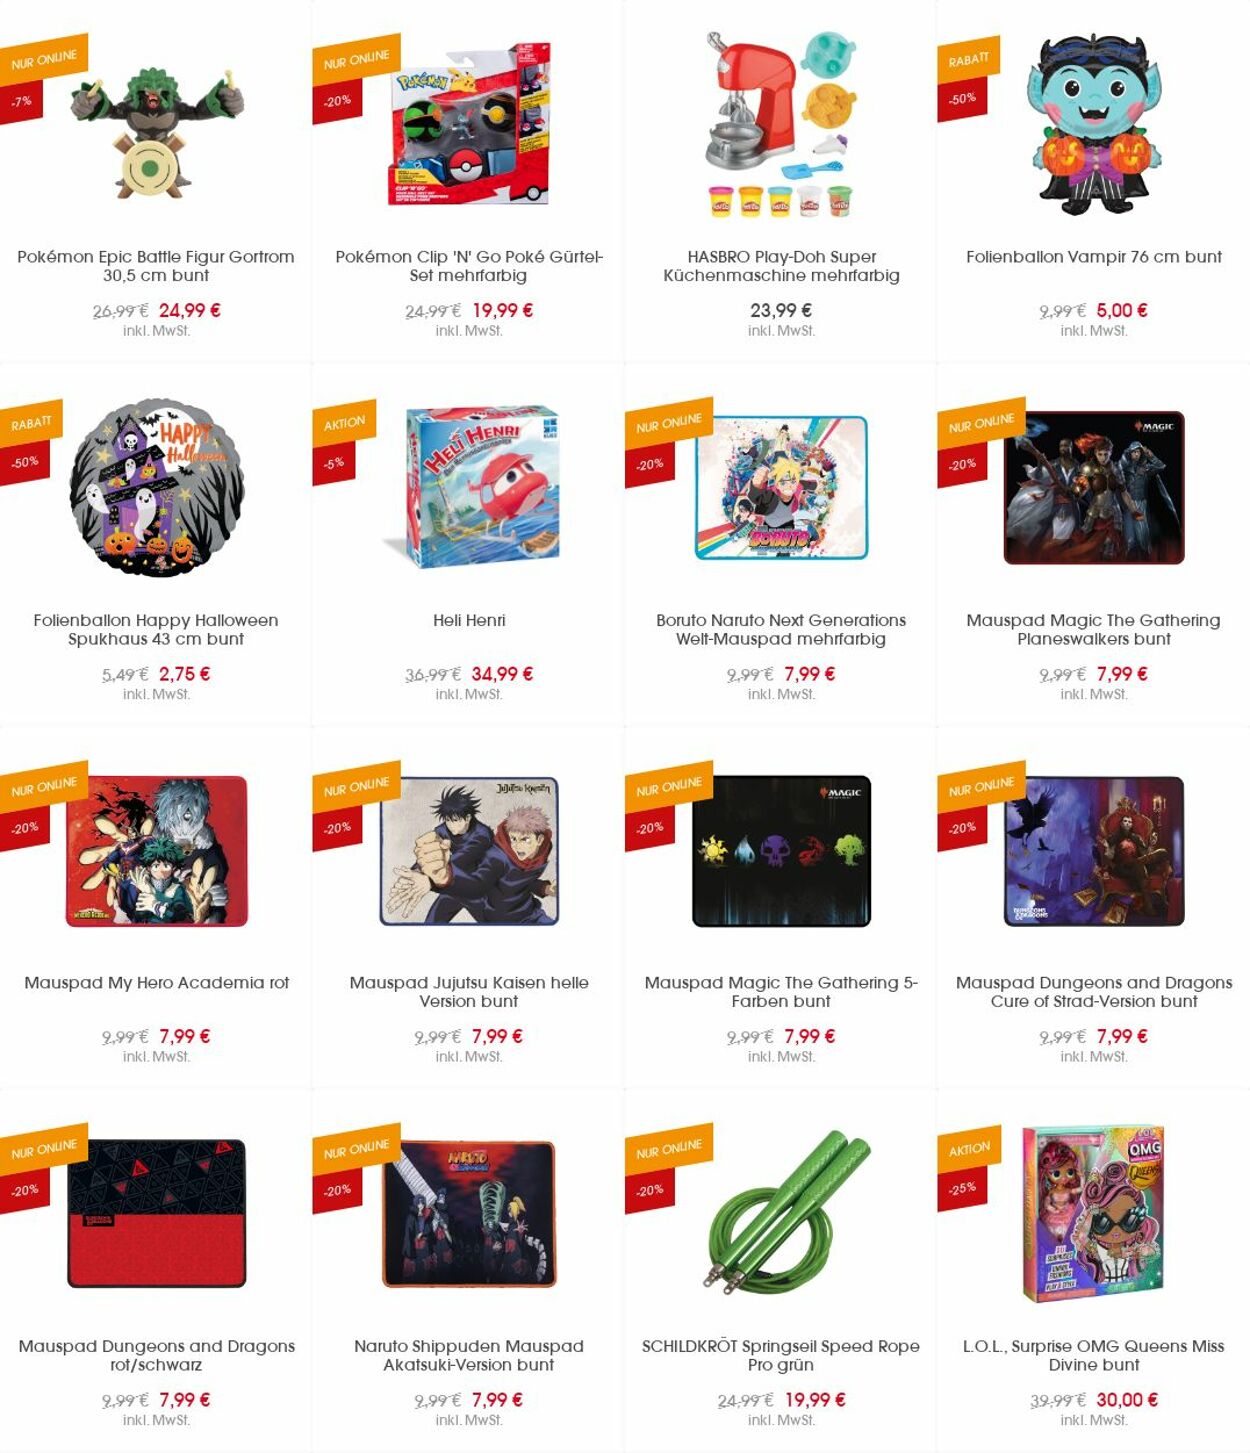
Task: View the Magic The Gathering Planeswalkers mousepad image
Action: [x=1094, y=488]
